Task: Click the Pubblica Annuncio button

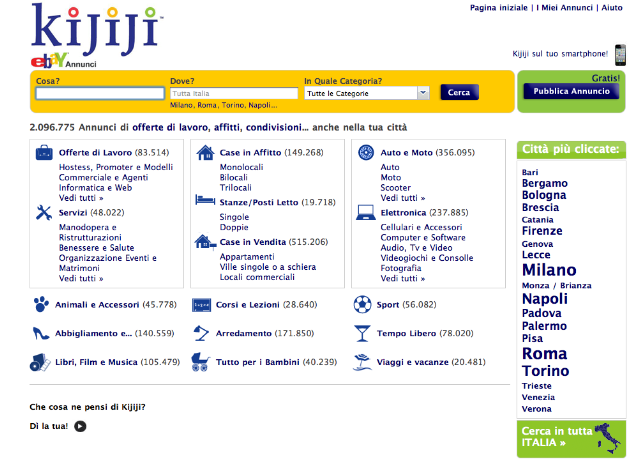Action: pos(571,91)
